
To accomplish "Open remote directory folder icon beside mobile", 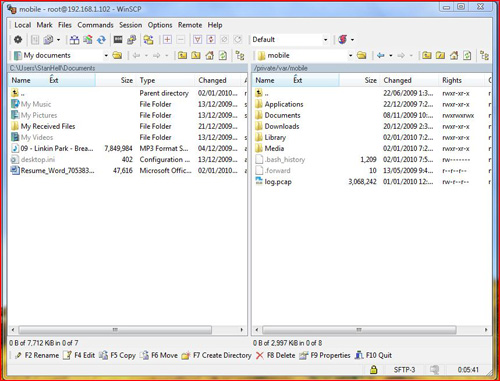I will tap(362, 55).
